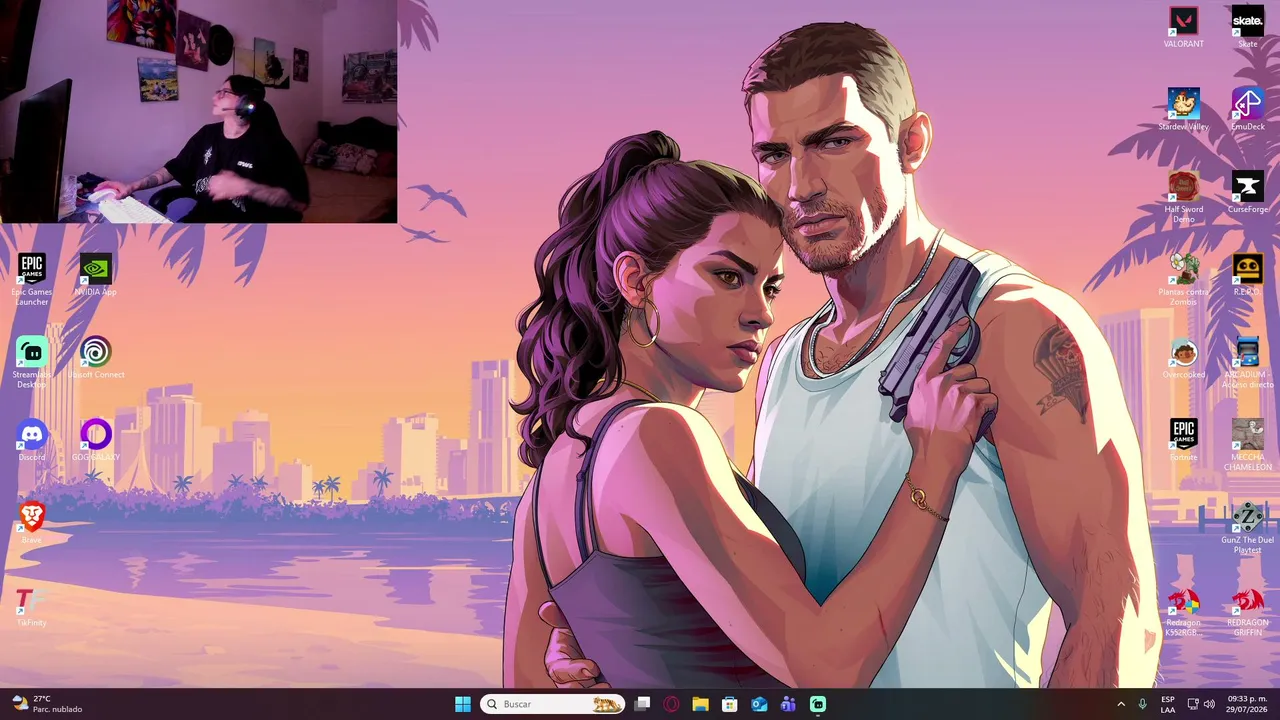
Task: Click the Streamlabs Desktop shortcut
Action: pos(32,363)
